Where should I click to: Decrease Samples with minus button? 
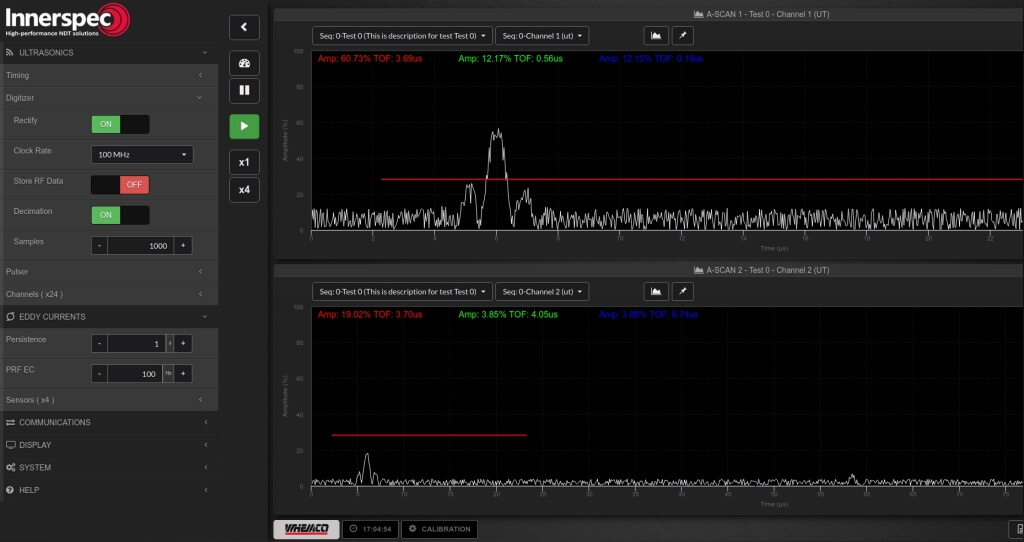99,246
